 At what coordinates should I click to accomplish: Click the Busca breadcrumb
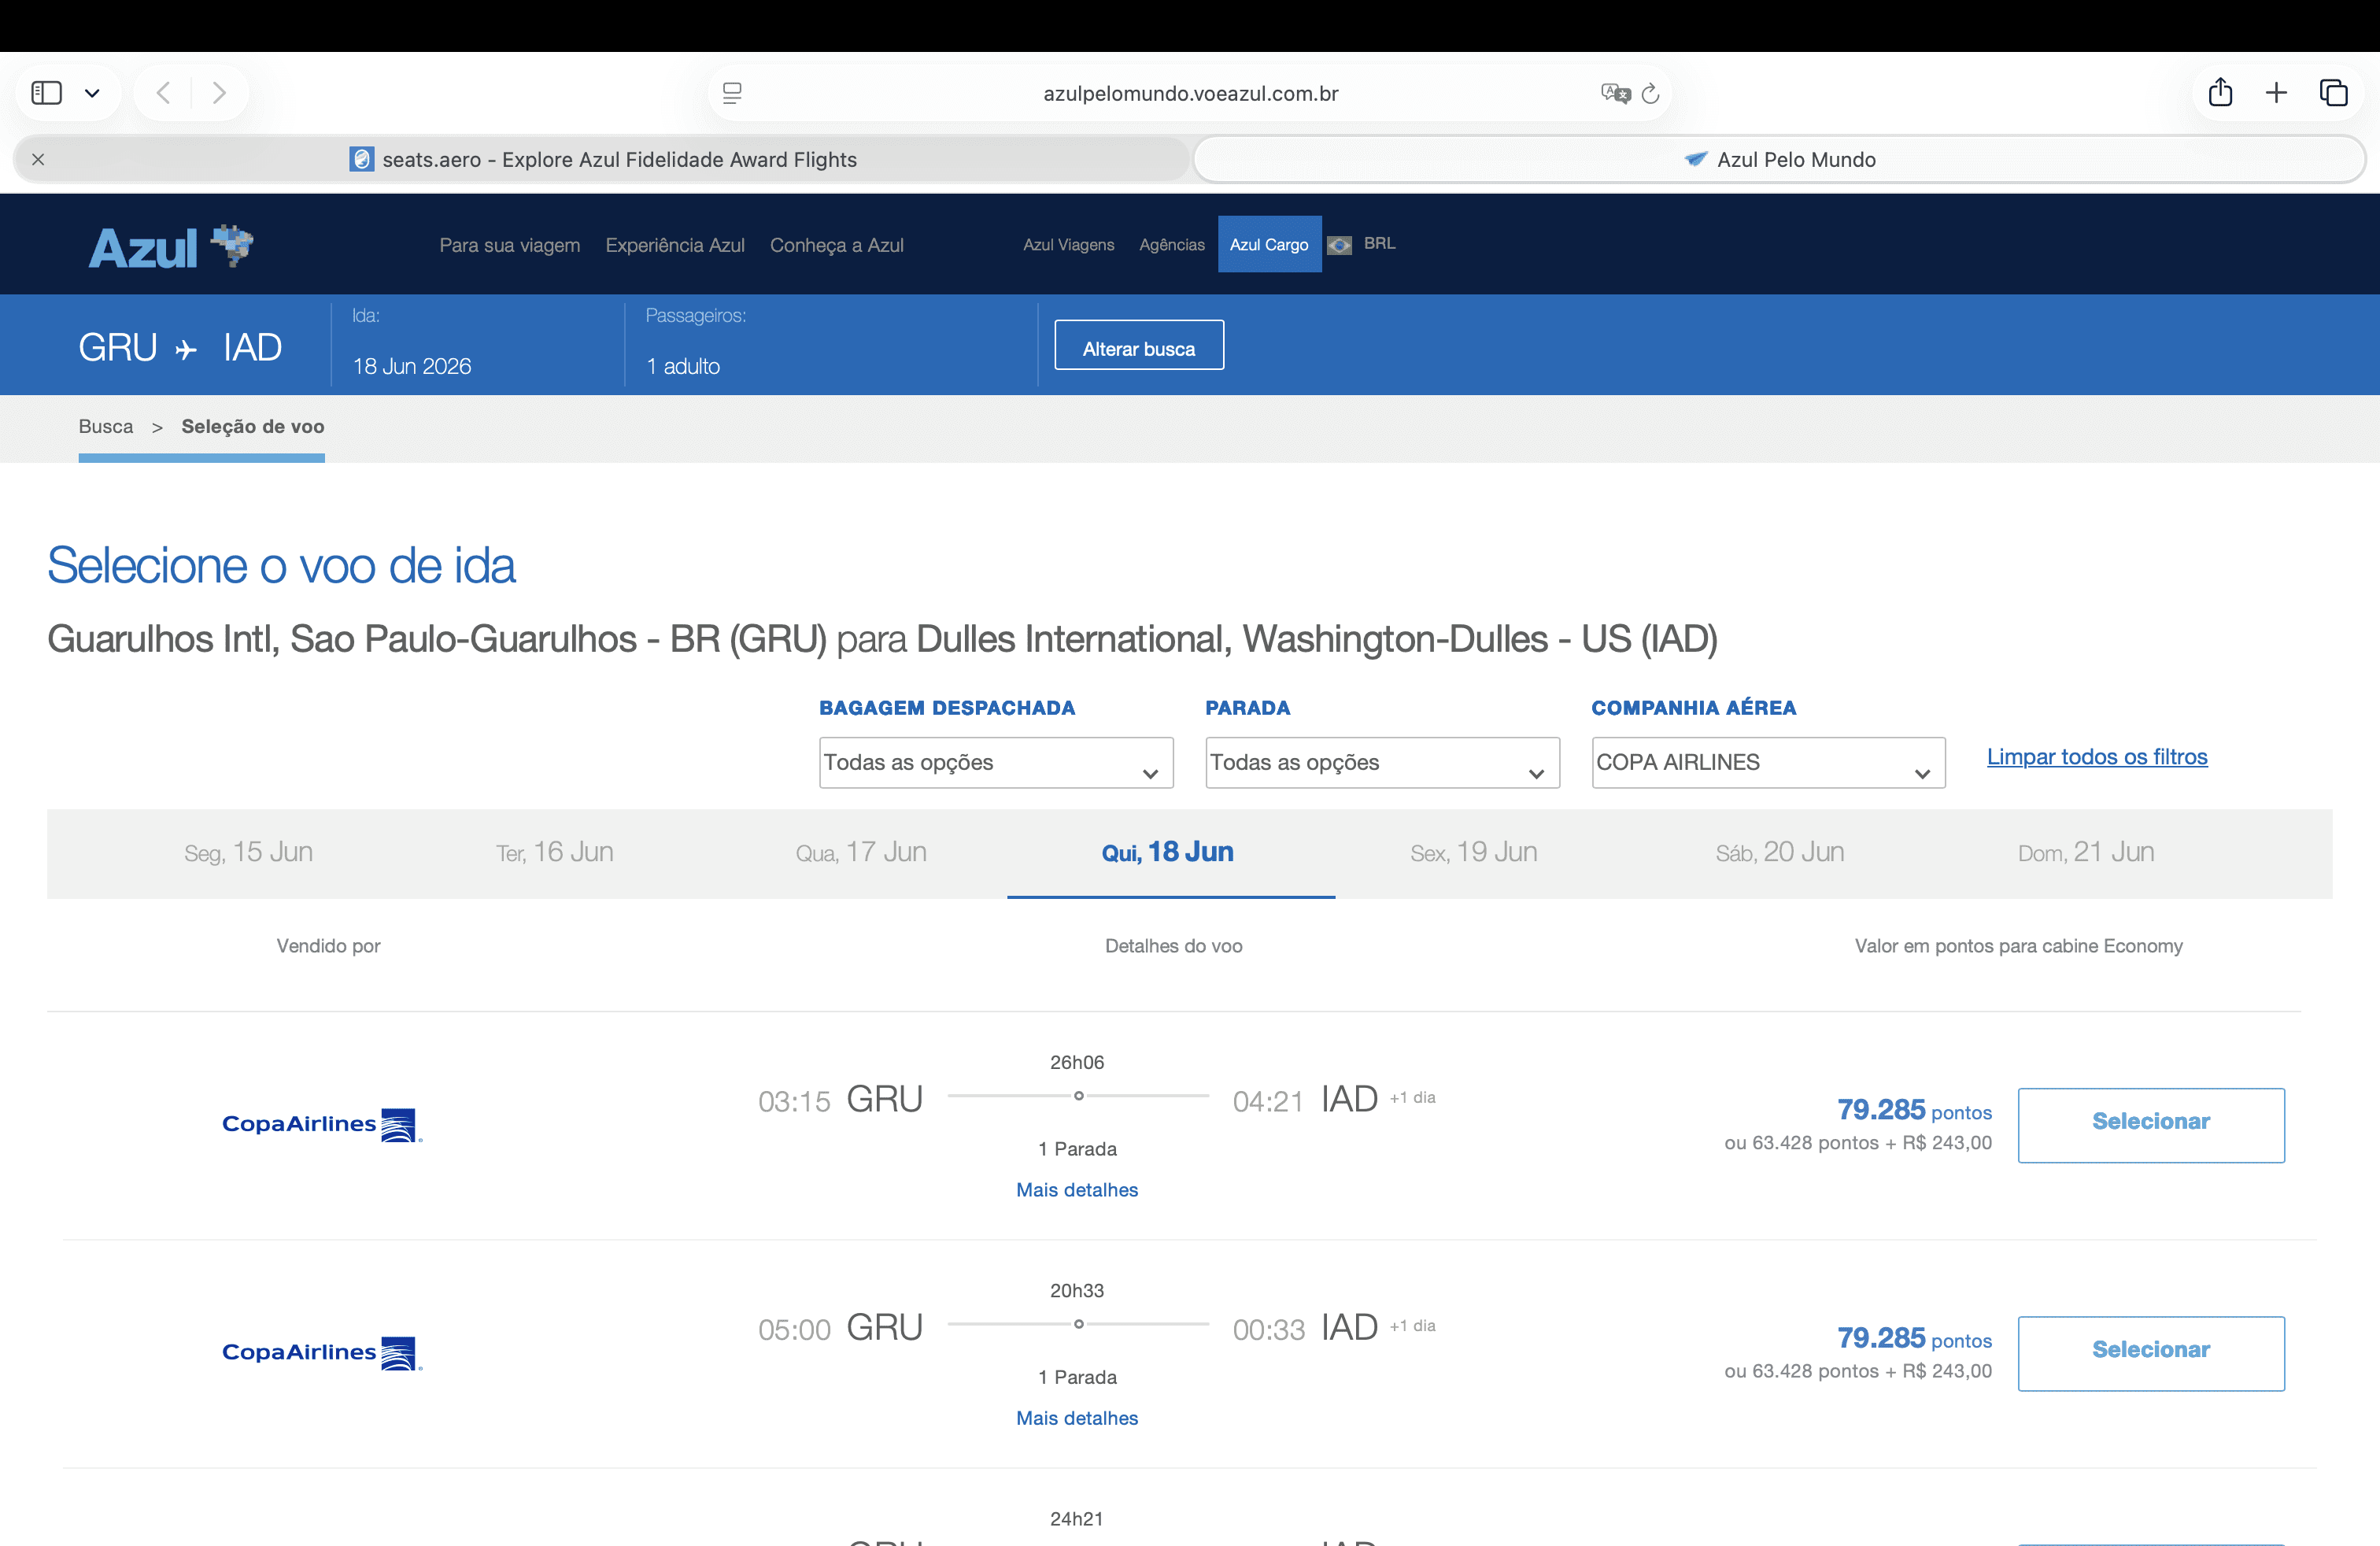point(106,426)
